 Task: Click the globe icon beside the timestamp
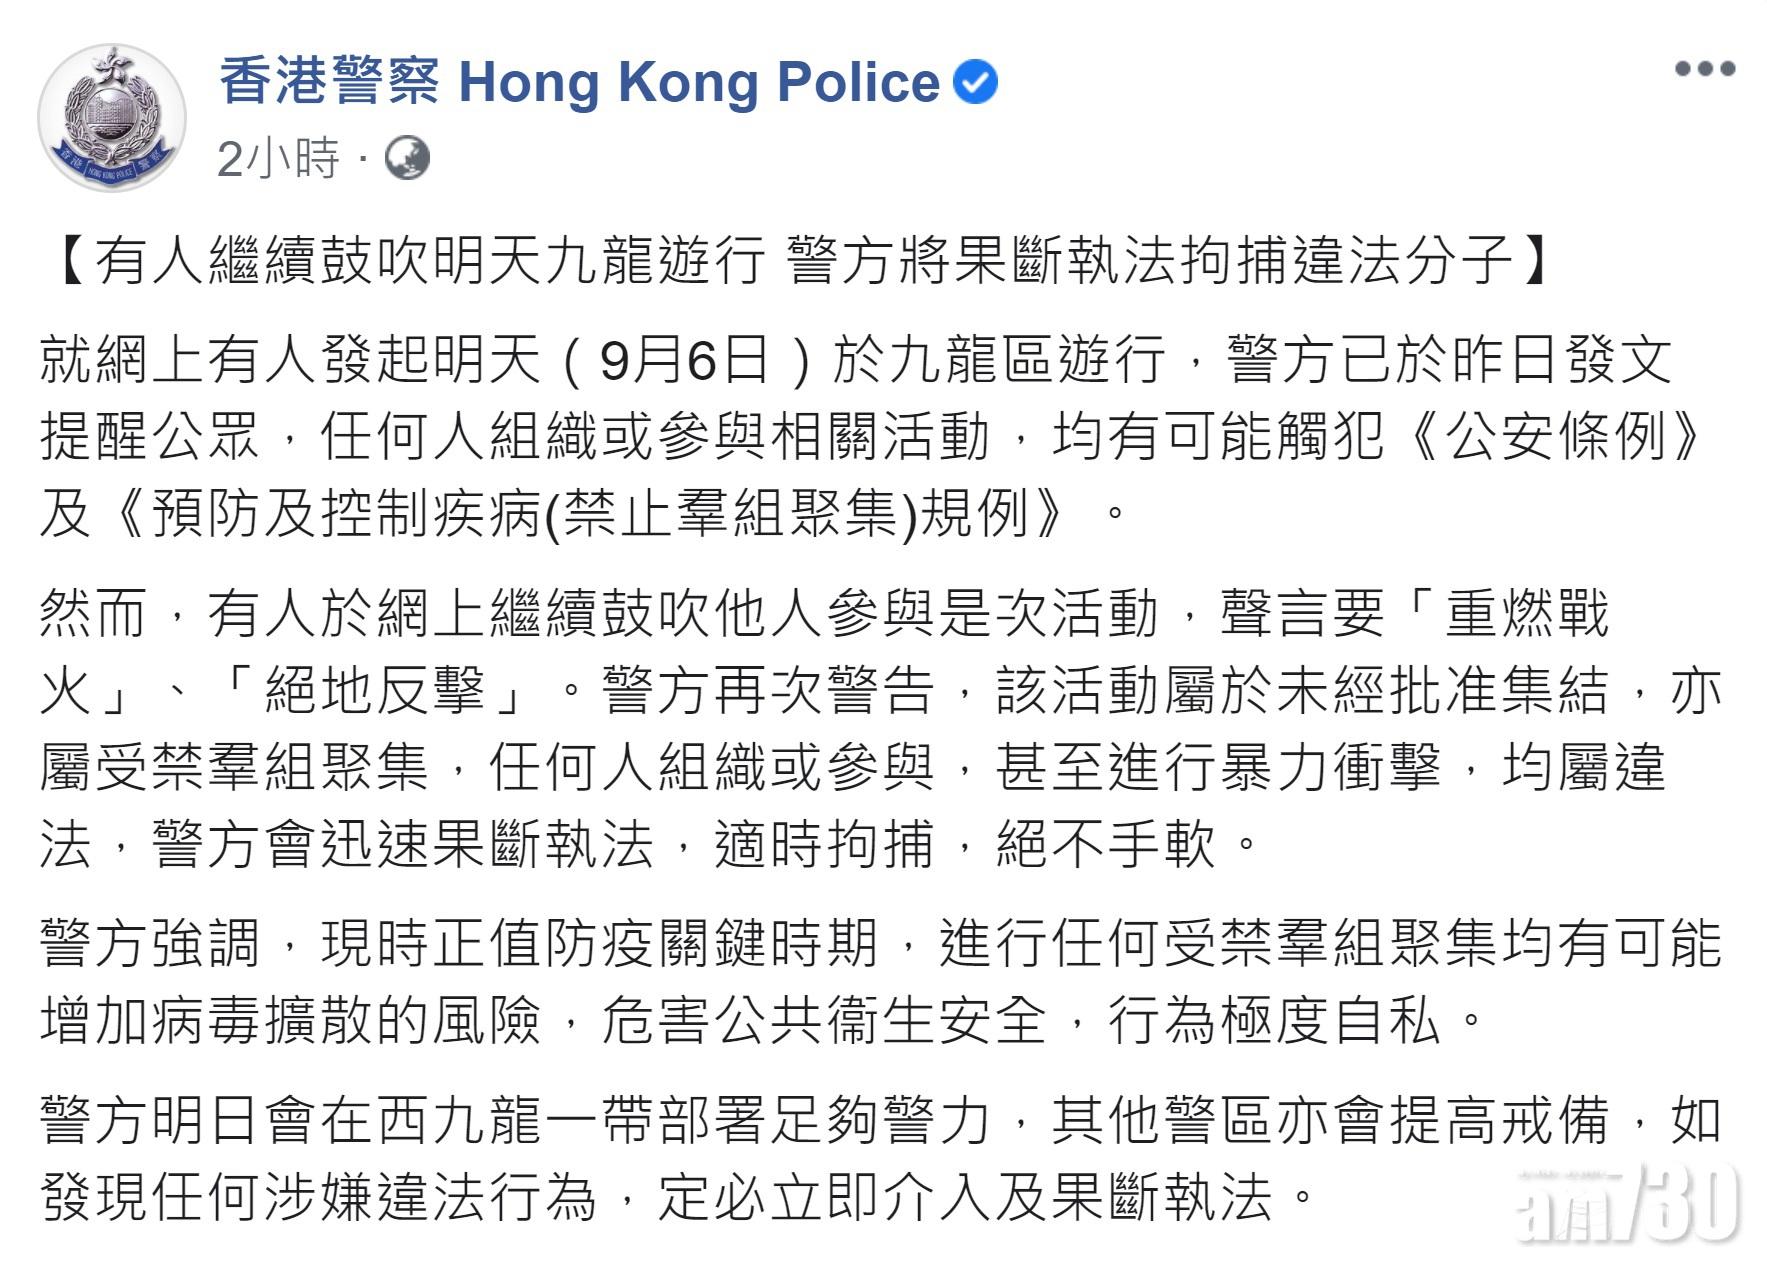point(411,158)
